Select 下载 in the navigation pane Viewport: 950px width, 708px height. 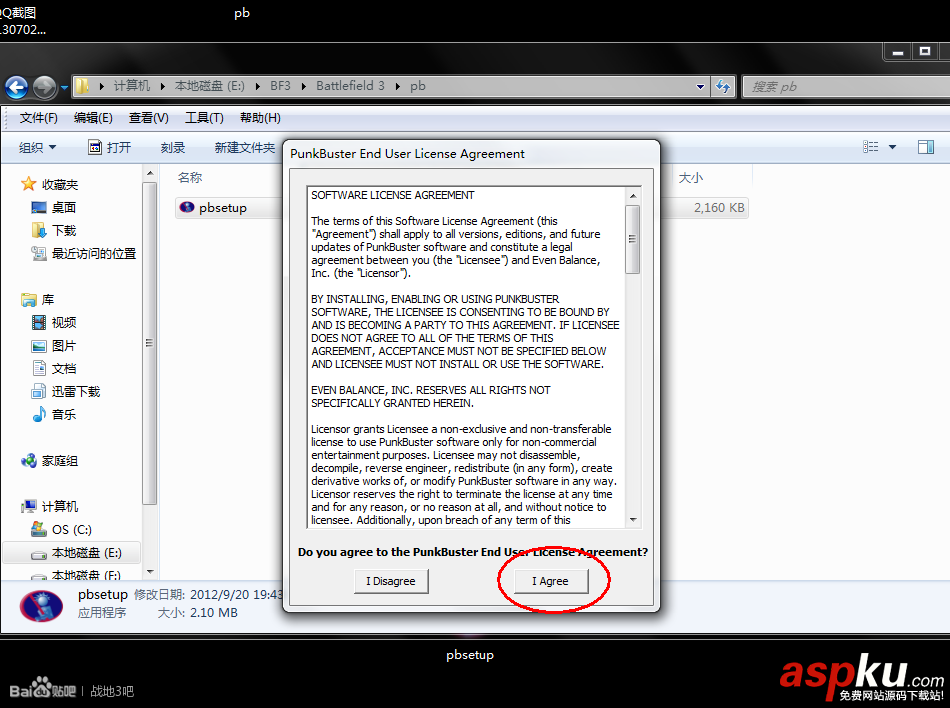(x=64, y=231)
